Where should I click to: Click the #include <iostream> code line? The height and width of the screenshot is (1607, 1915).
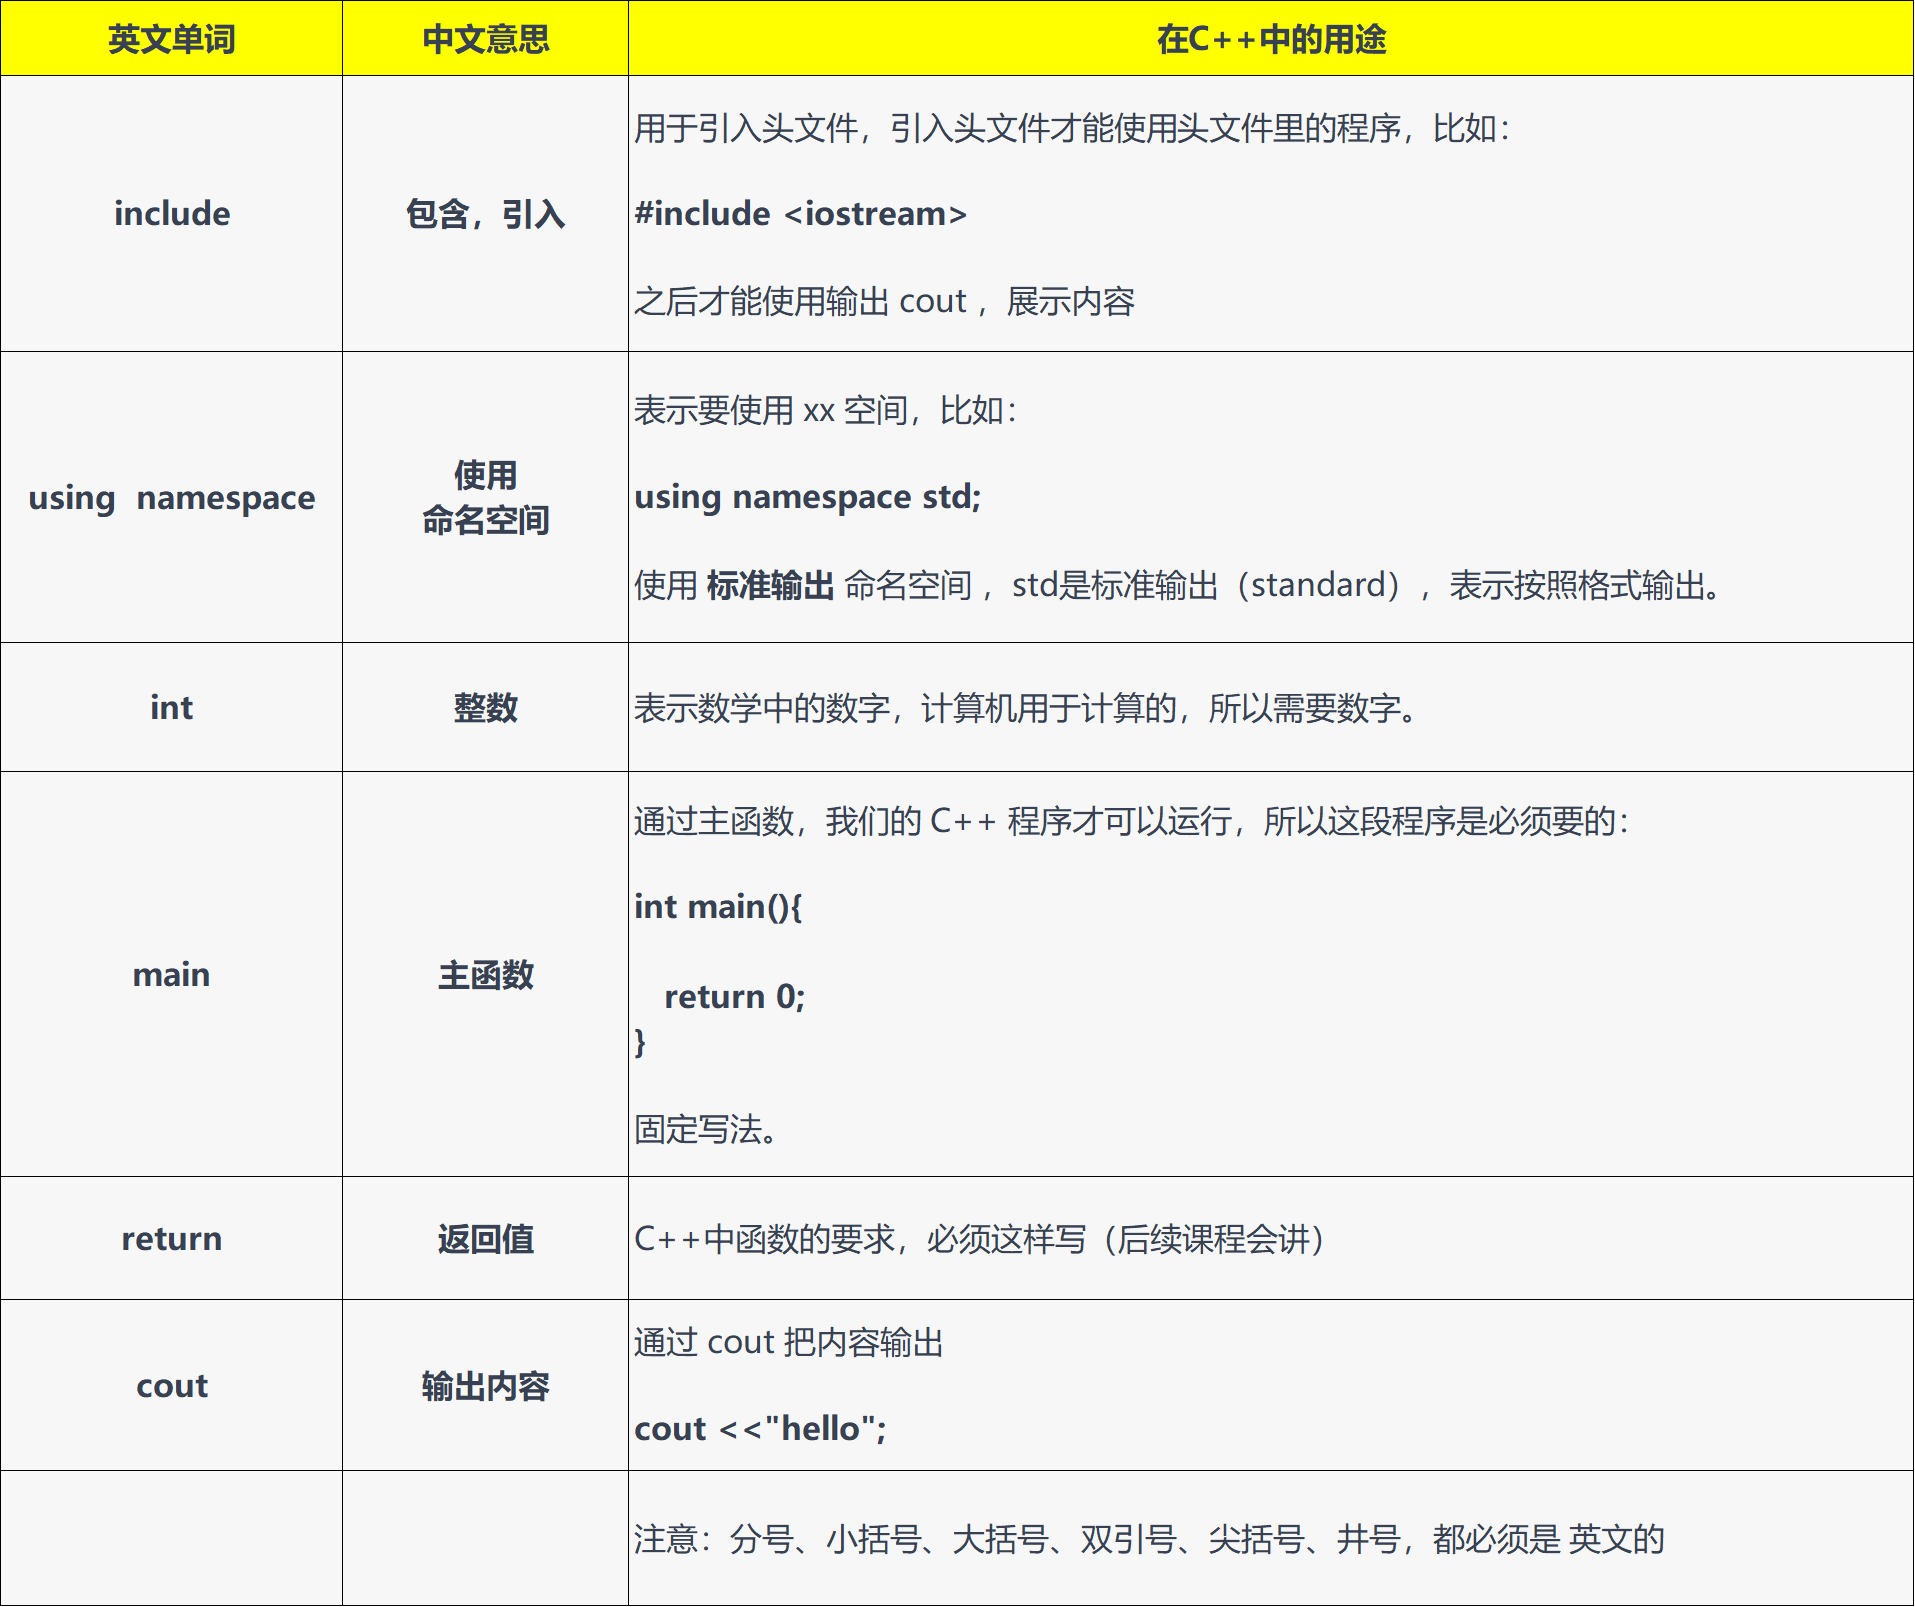[800, 214]
